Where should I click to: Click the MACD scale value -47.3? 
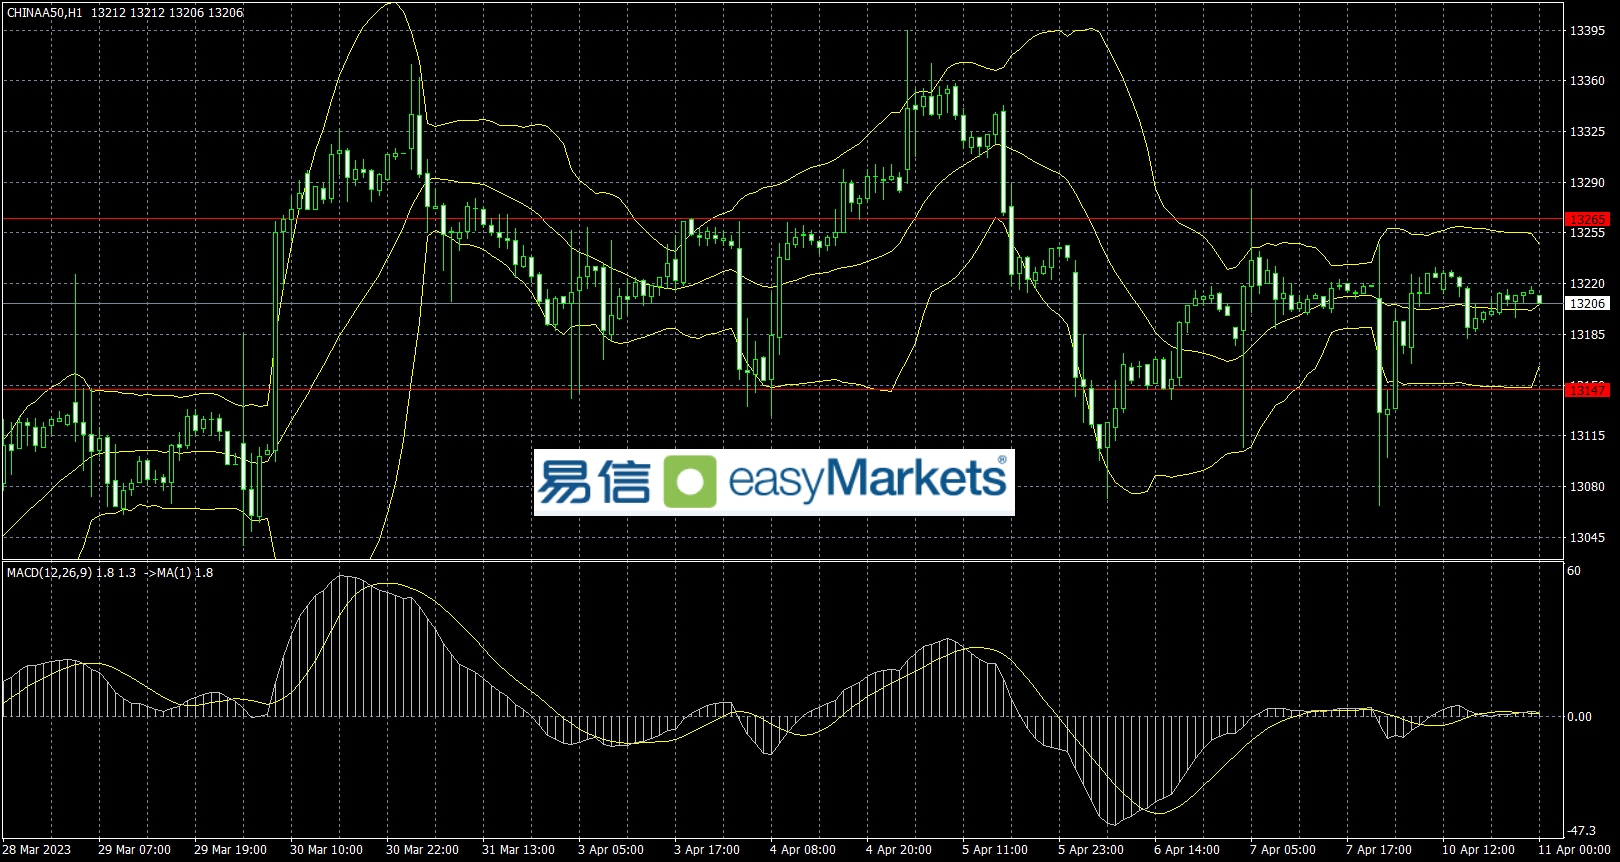[1582, 831]
